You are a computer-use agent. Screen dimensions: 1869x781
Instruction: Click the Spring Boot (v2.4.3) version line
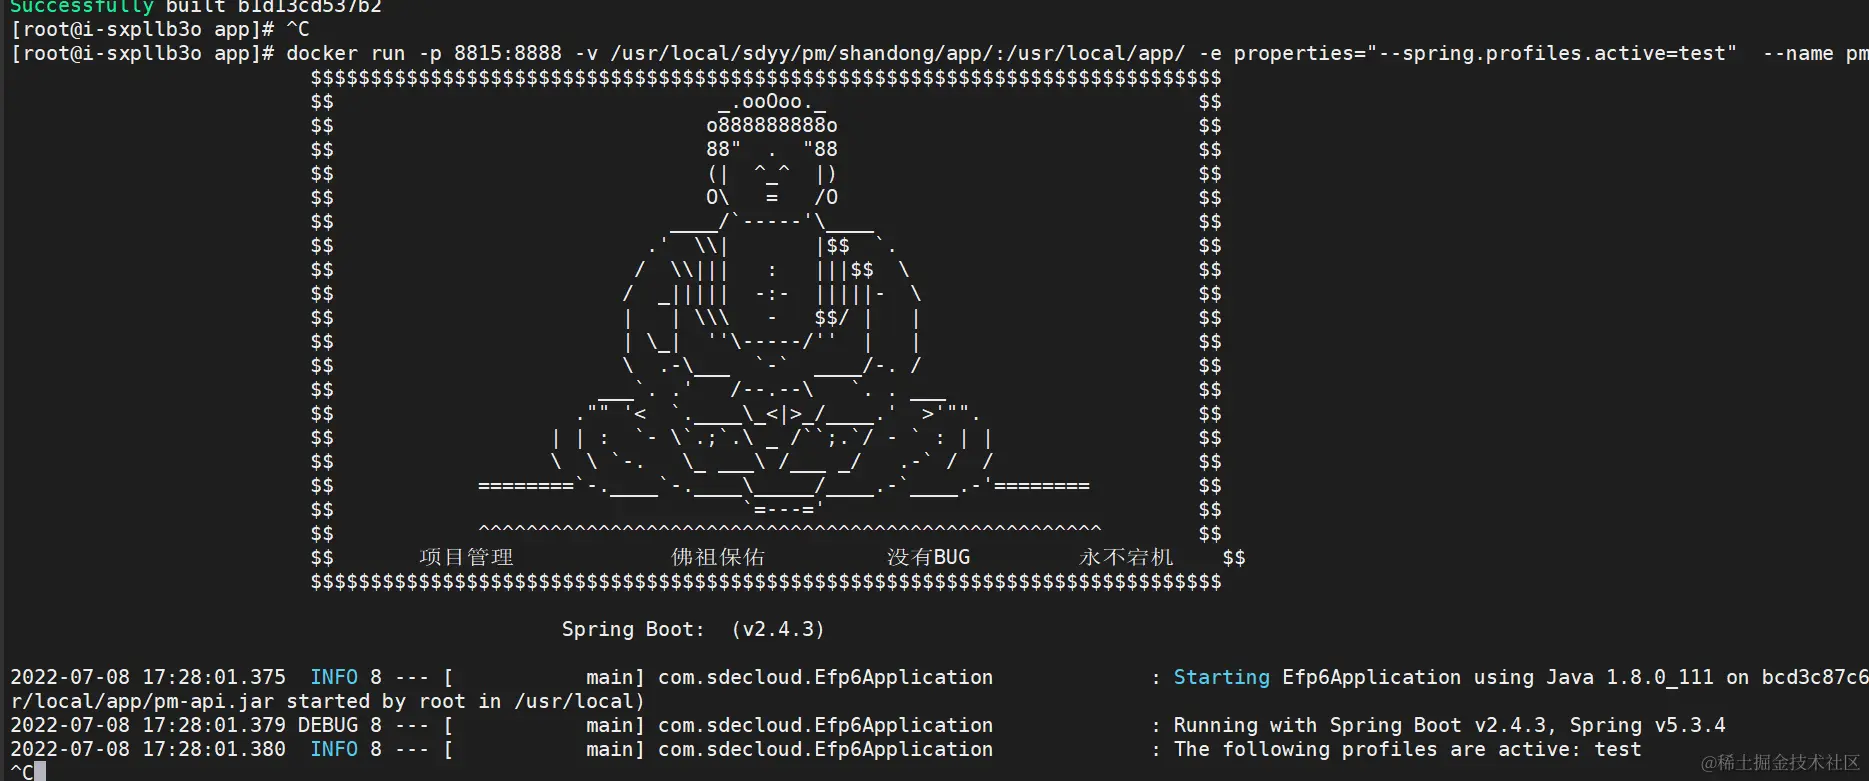tap(693, 629)
